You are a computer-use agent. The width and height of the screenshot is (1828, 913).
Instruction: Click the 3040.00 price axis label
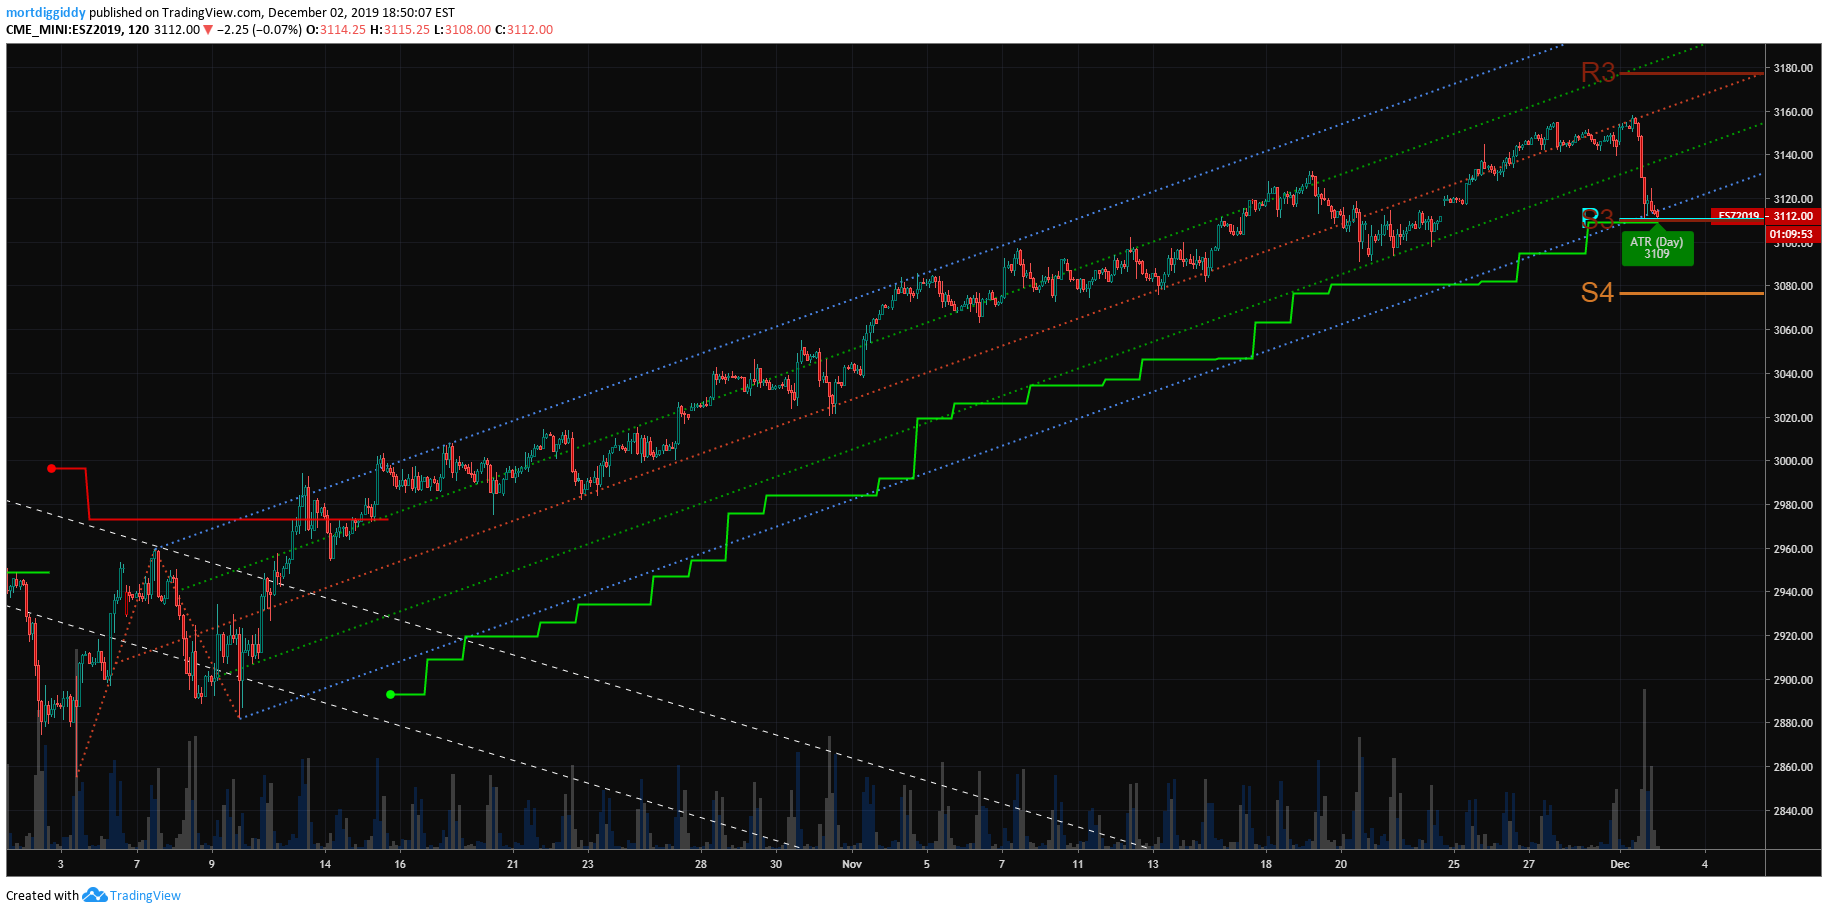coord(1793,374)
